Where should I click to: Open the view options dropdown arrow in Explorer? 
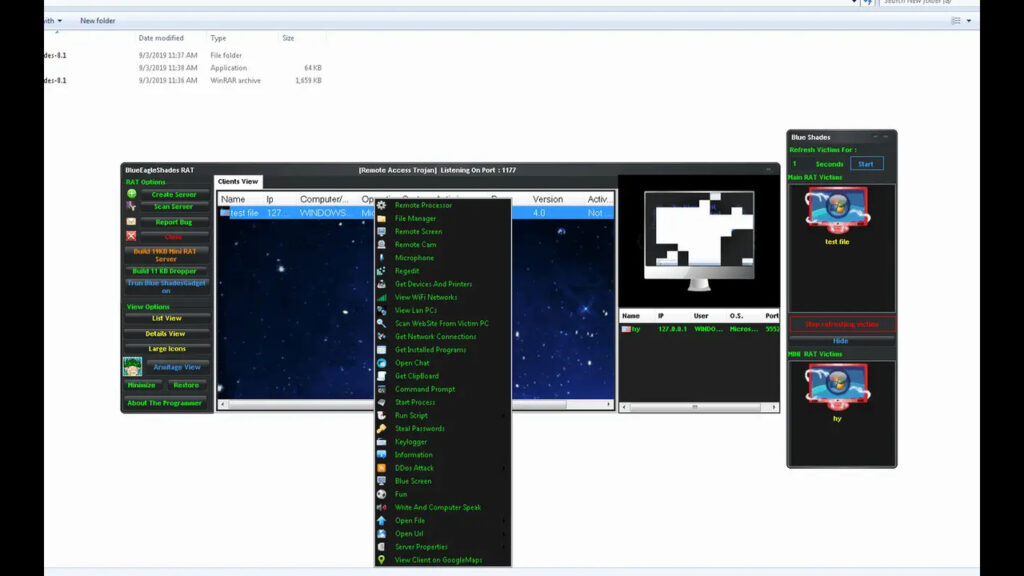click(x=968, y=21)
